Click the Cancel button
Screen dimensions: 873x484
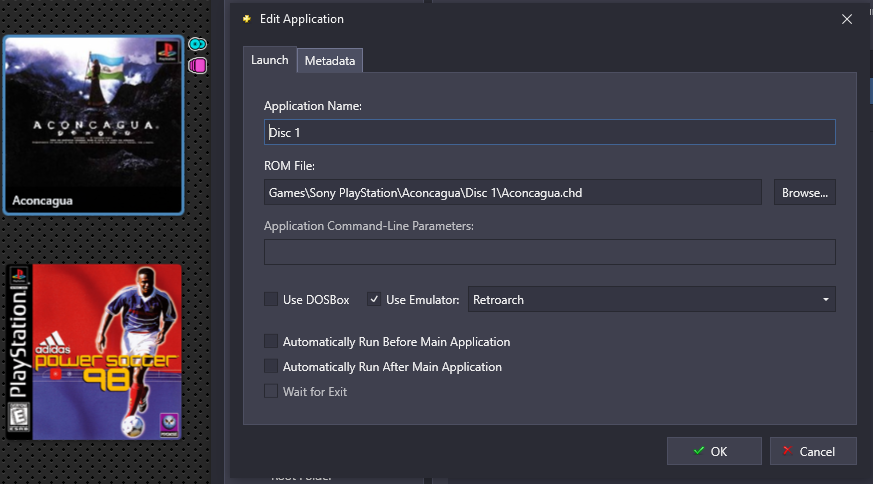pyautogui.click(x=813, y=451)
